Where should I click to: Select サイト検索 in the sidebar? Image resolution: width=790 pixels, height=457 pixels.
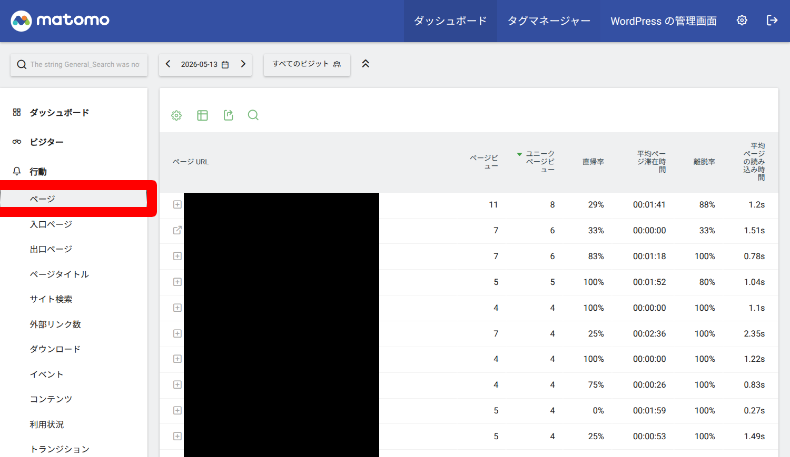point(51,299)
